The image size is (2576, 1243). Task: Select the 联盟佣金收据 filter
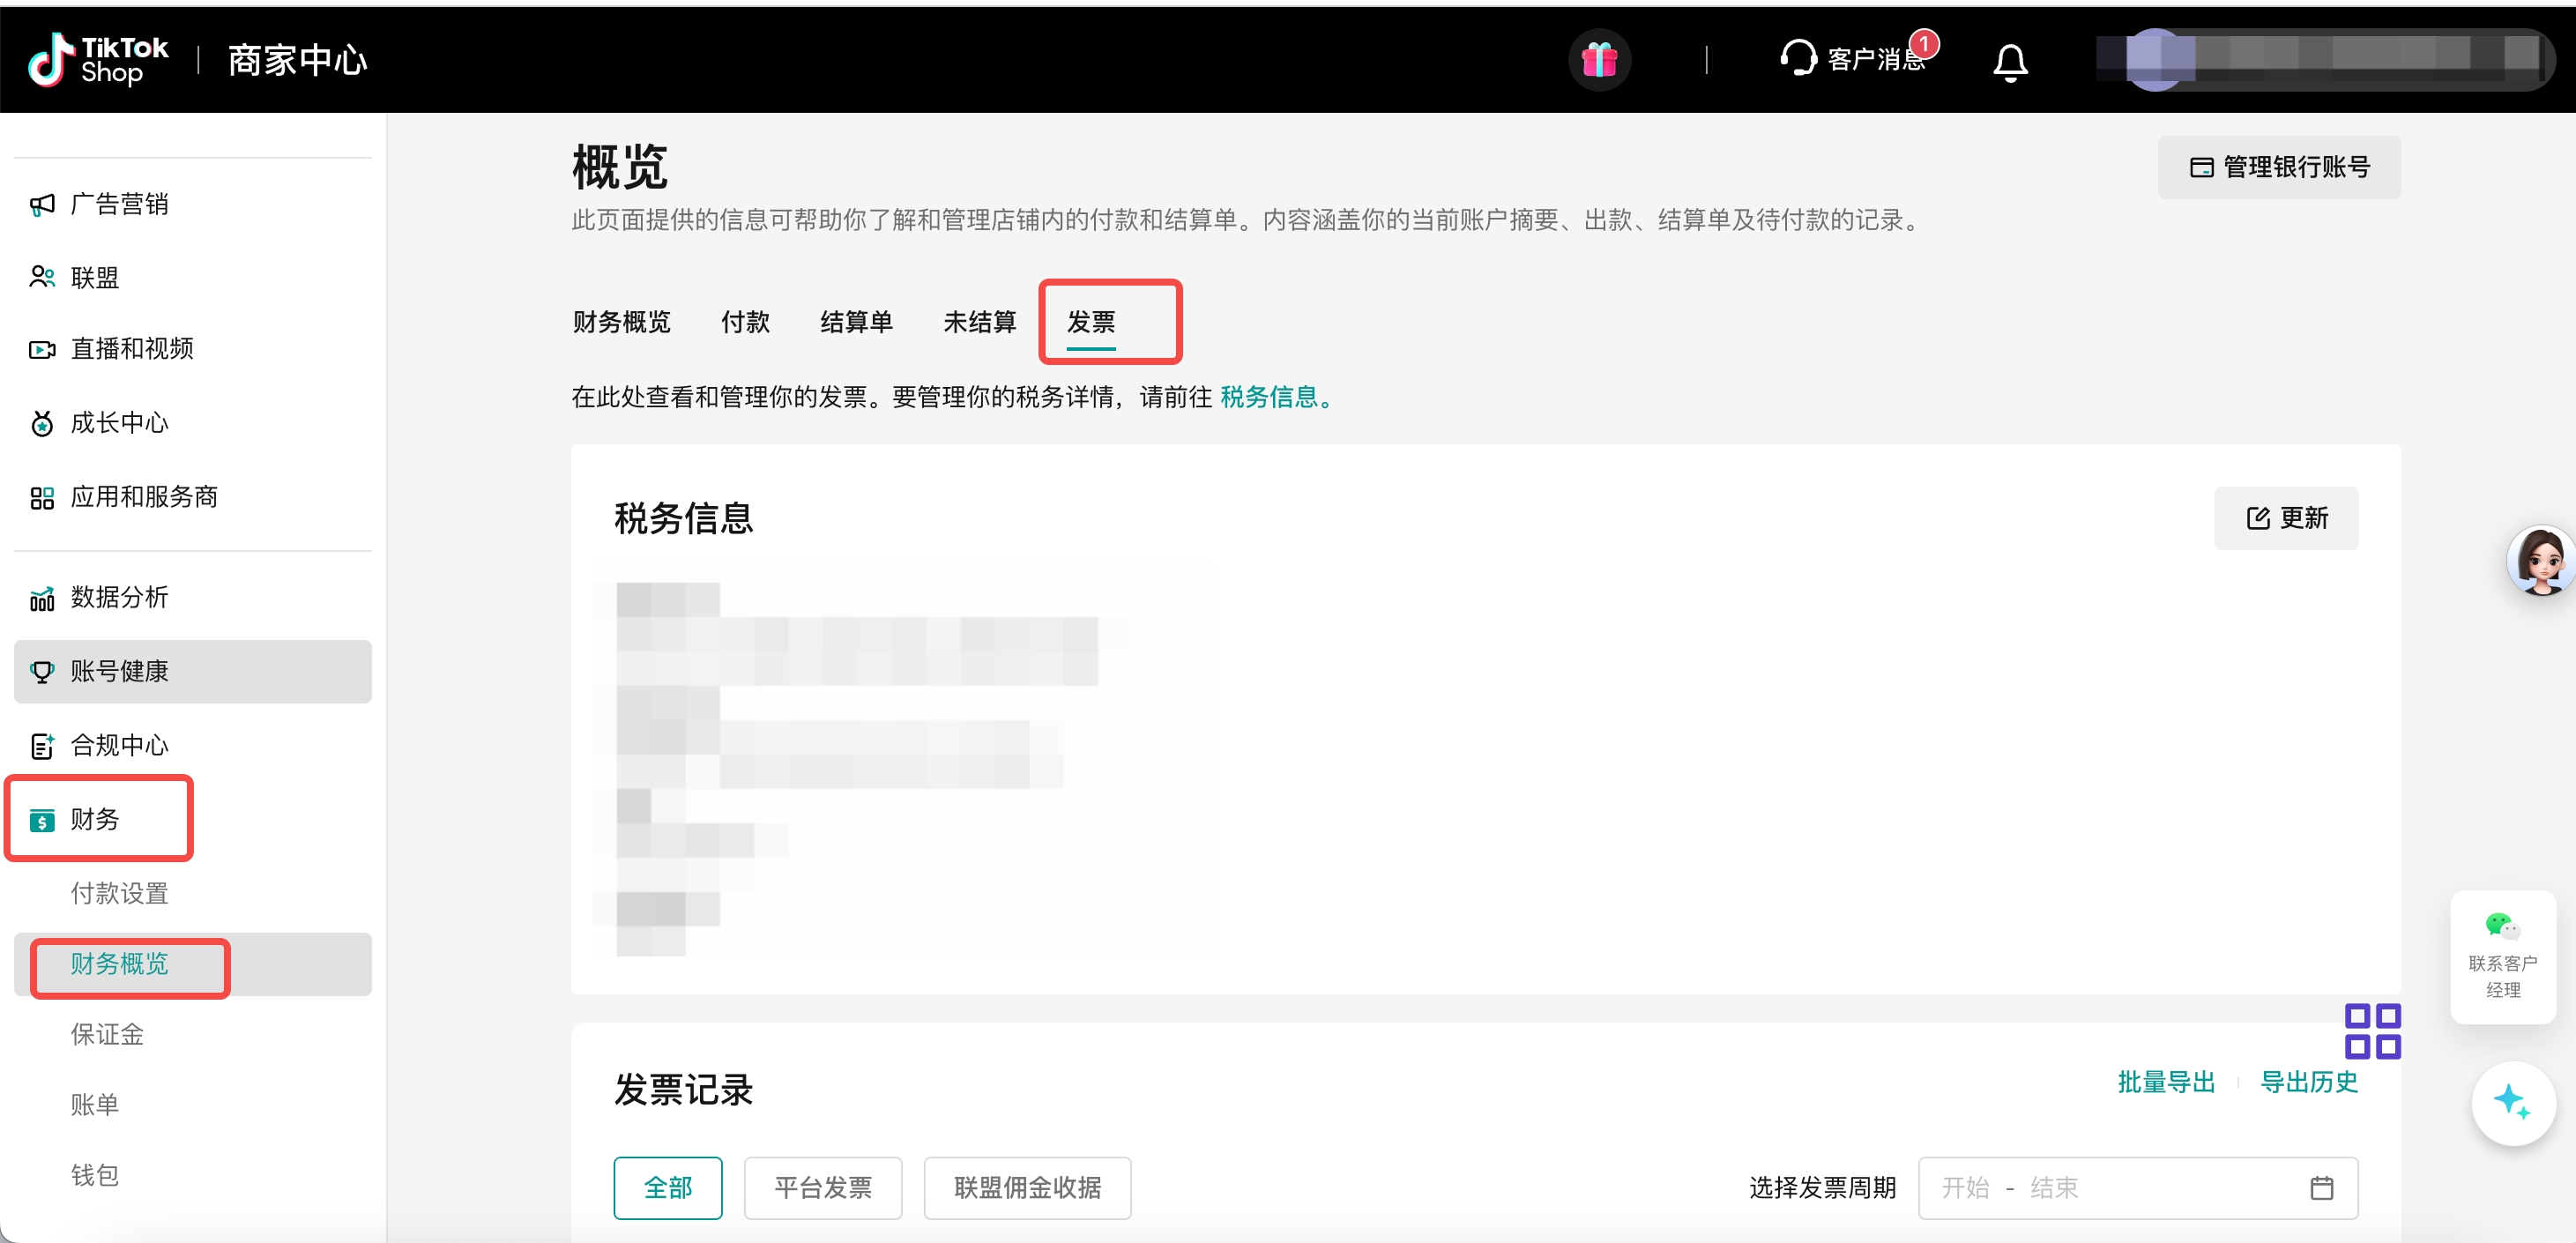coord(1026,1187)
